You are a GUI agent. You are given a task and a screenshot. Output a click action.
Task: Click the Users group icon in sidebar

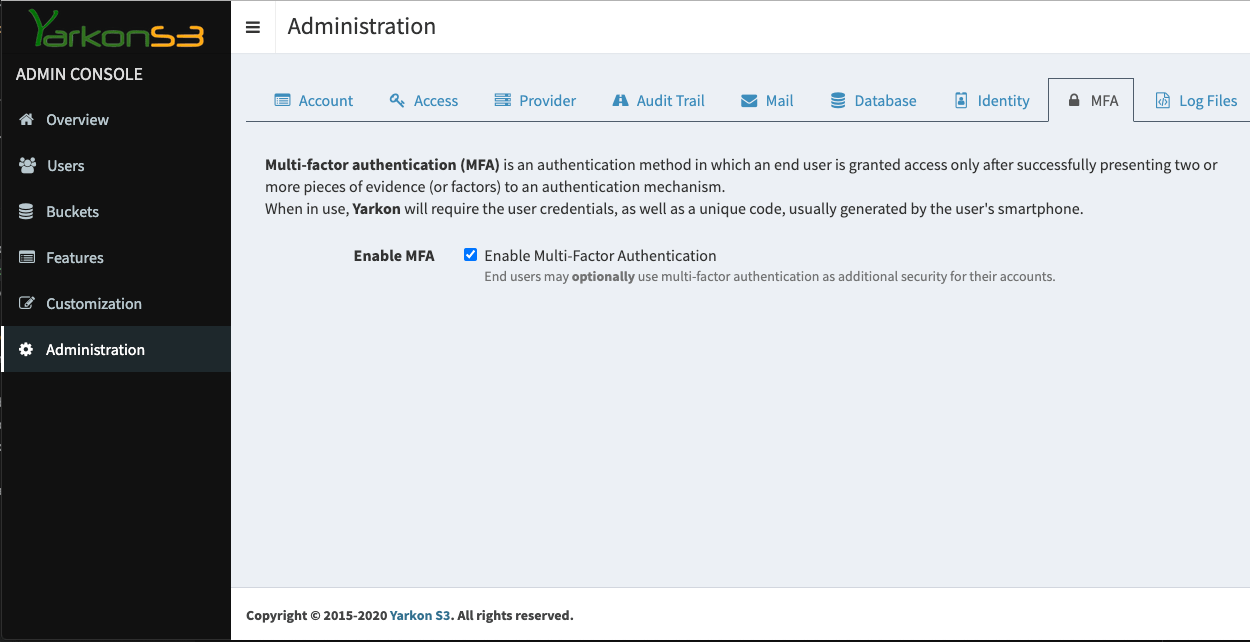[x=27, y=166]
